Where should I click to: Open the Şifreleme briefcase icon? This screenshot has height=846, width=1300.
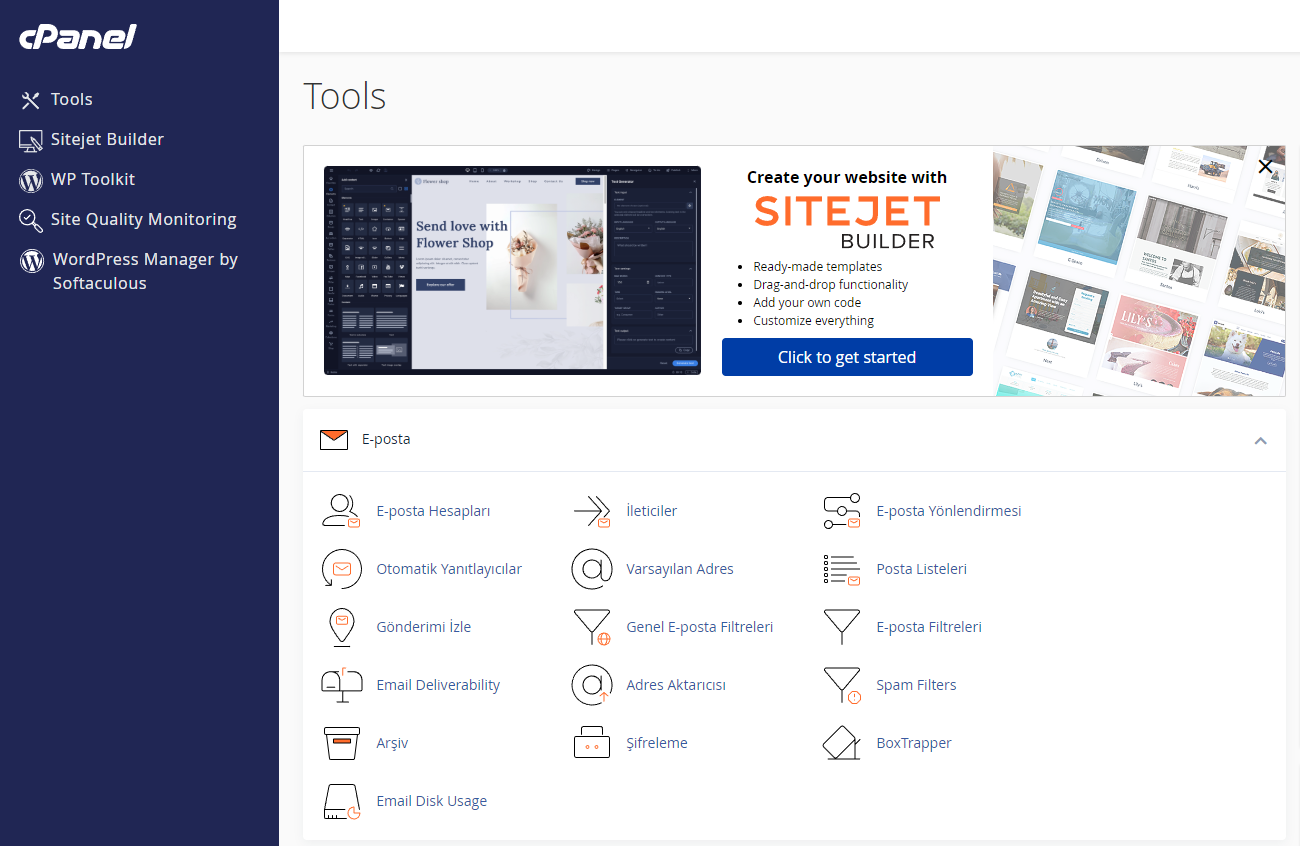click(592, 742)
